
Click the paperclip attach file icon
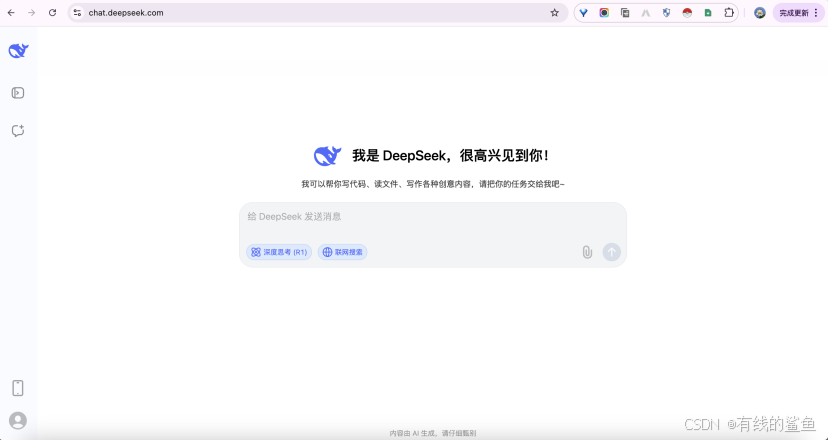pyautogui.click(x=587, y=252)
